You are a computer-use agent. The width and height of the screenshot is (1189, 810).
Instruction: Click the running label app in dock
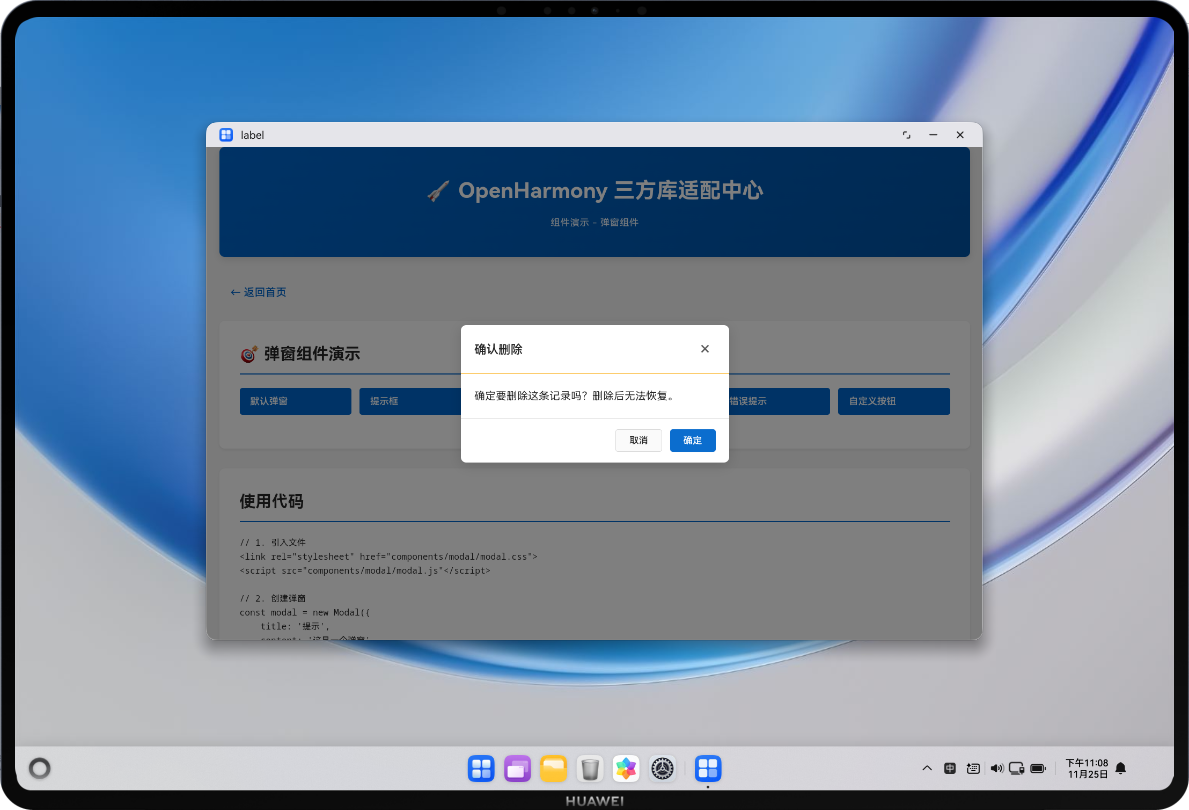[x=707, y=768]
